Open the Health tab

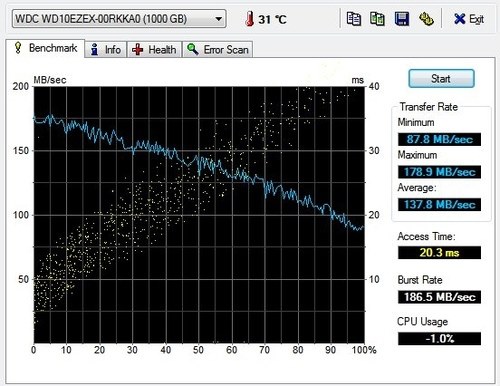(x=155, y=49)
